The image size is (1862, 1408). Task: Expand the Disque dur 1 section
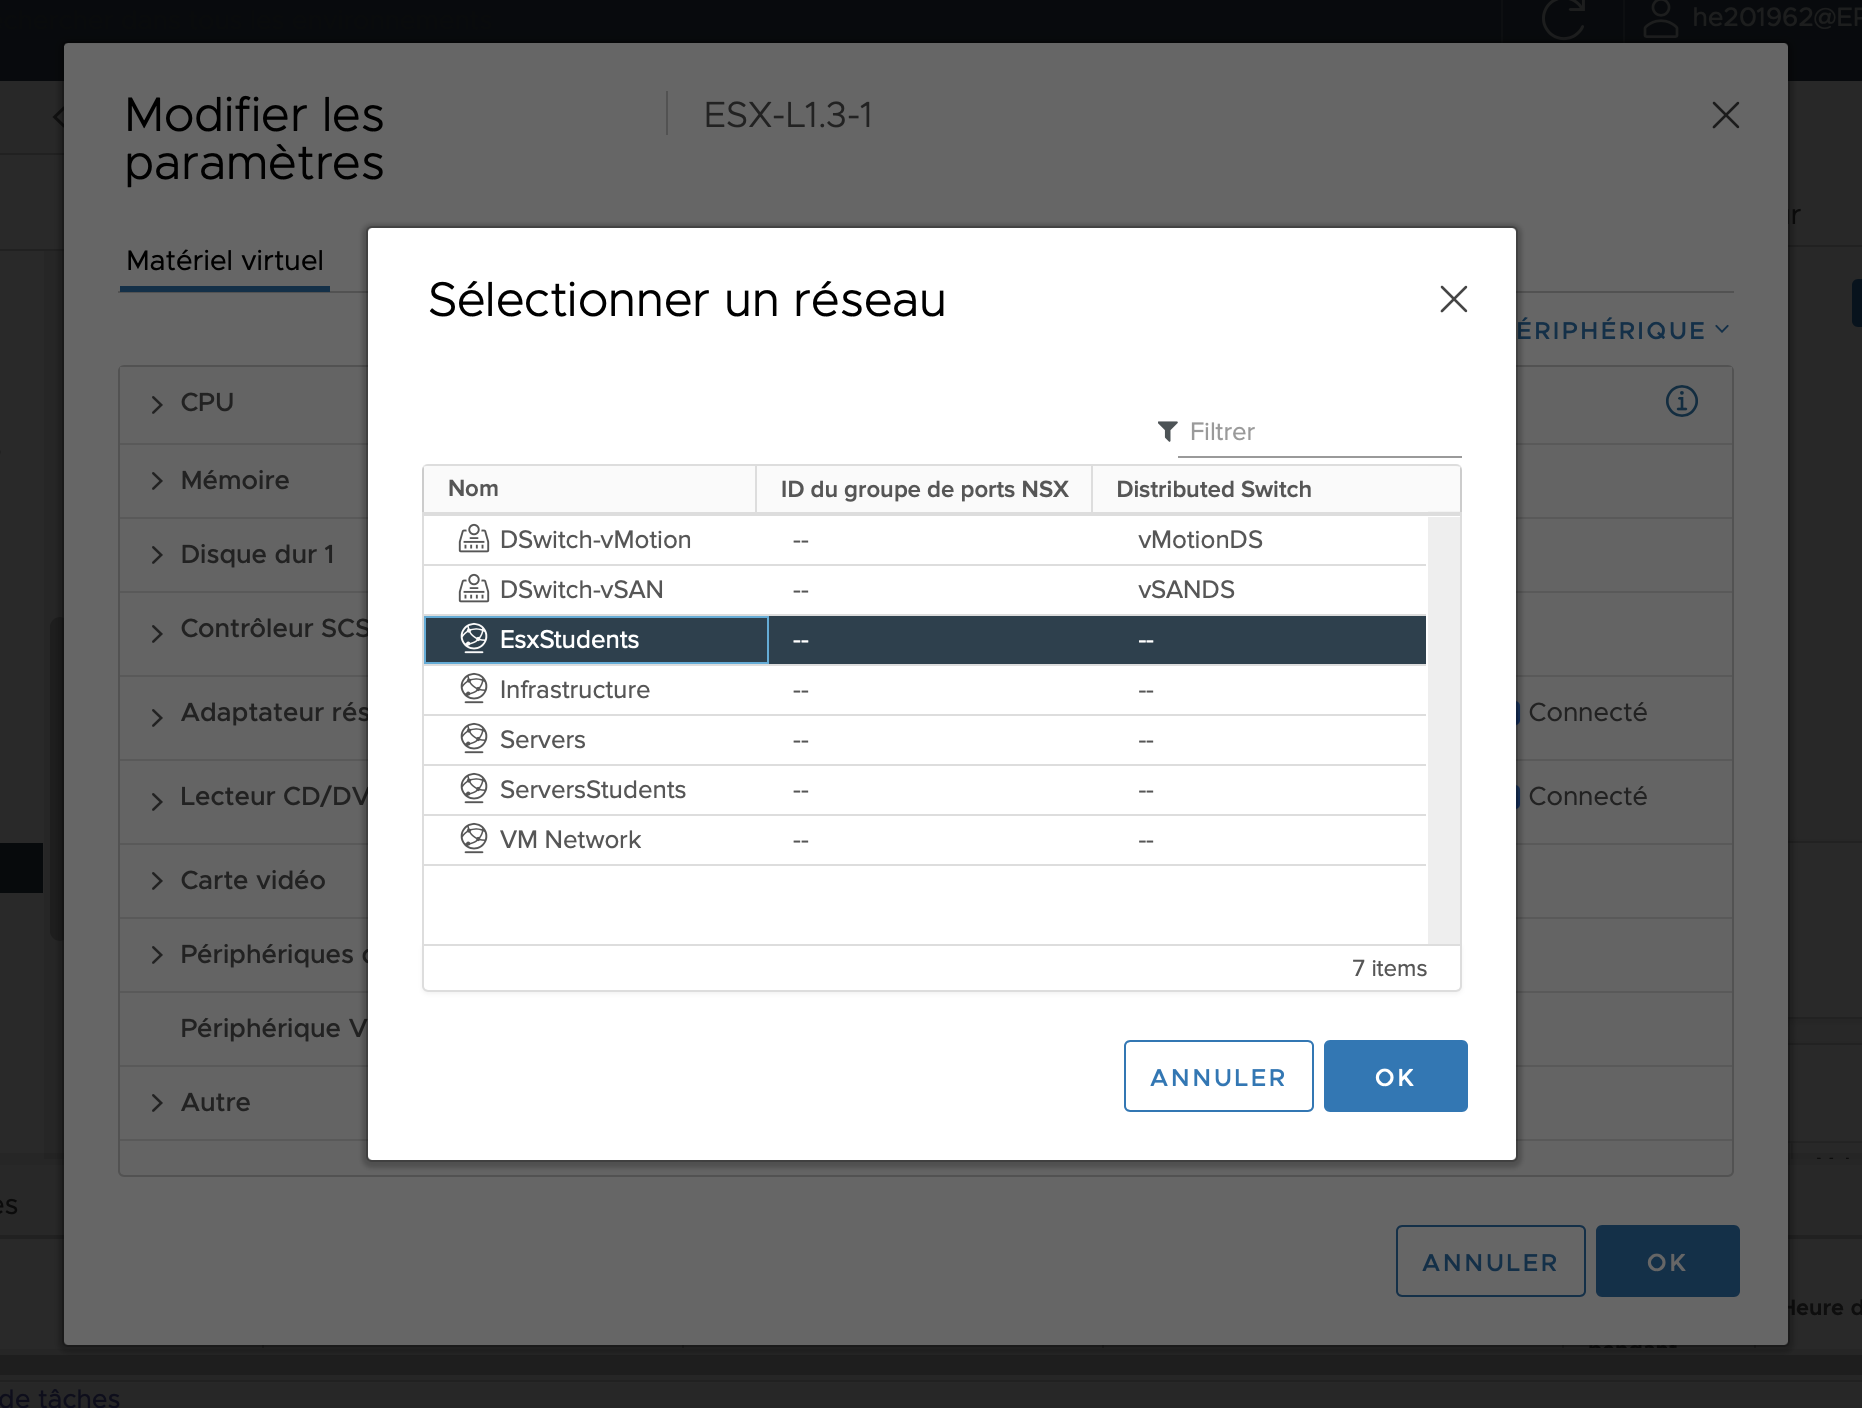click(157, 555)
